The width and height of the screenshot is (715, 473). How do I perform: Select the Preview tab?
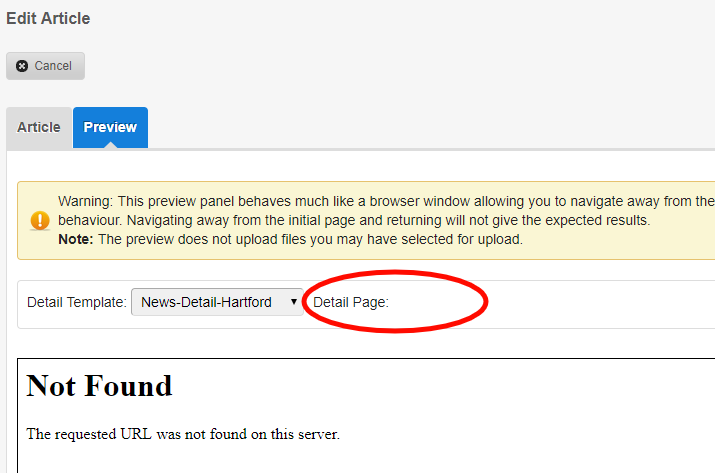pos(110,128)
